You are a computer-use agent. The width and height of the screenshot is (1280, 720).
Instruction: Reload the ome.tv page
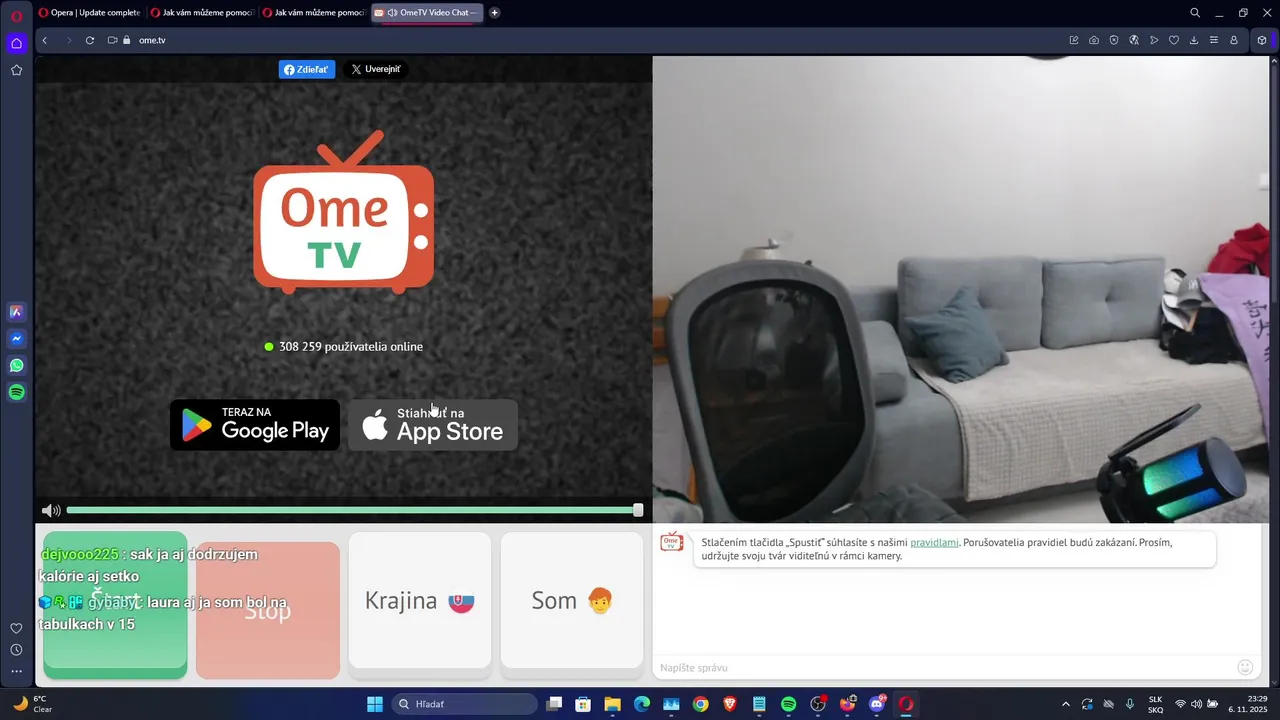point(90,40)
